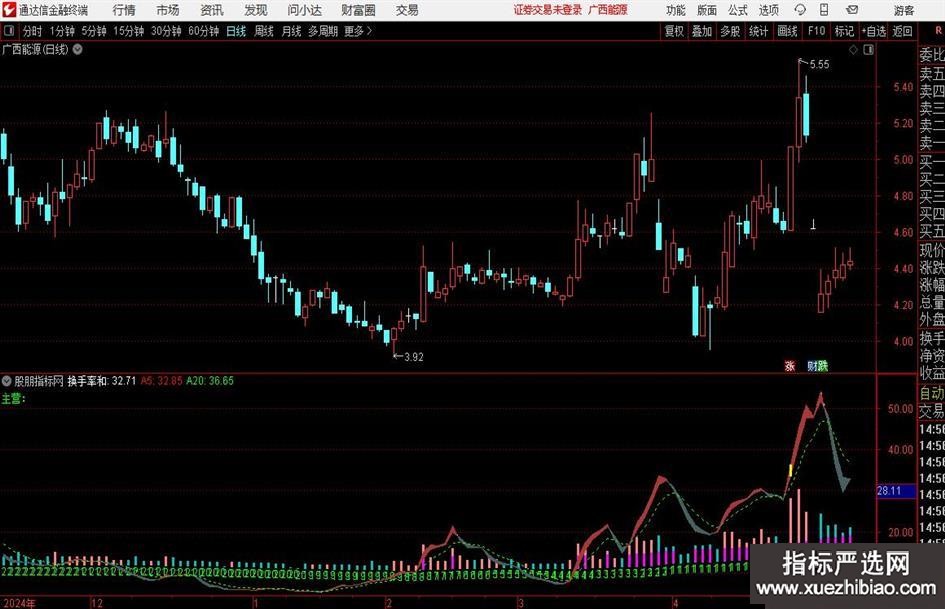945x609 pixels.
Task: Open the 行情 menu
Action: coord(124,10)
